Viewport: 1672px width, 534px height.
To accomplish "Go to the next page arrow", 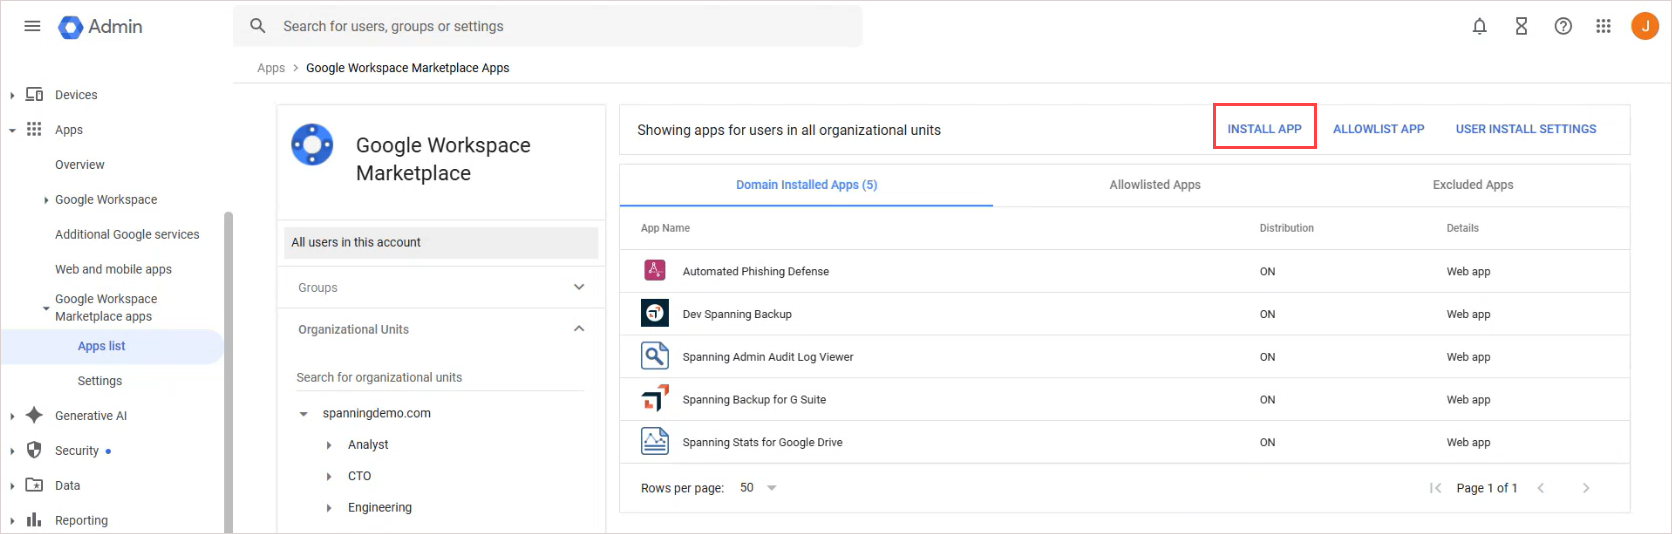I will (x=1586, y=488).
